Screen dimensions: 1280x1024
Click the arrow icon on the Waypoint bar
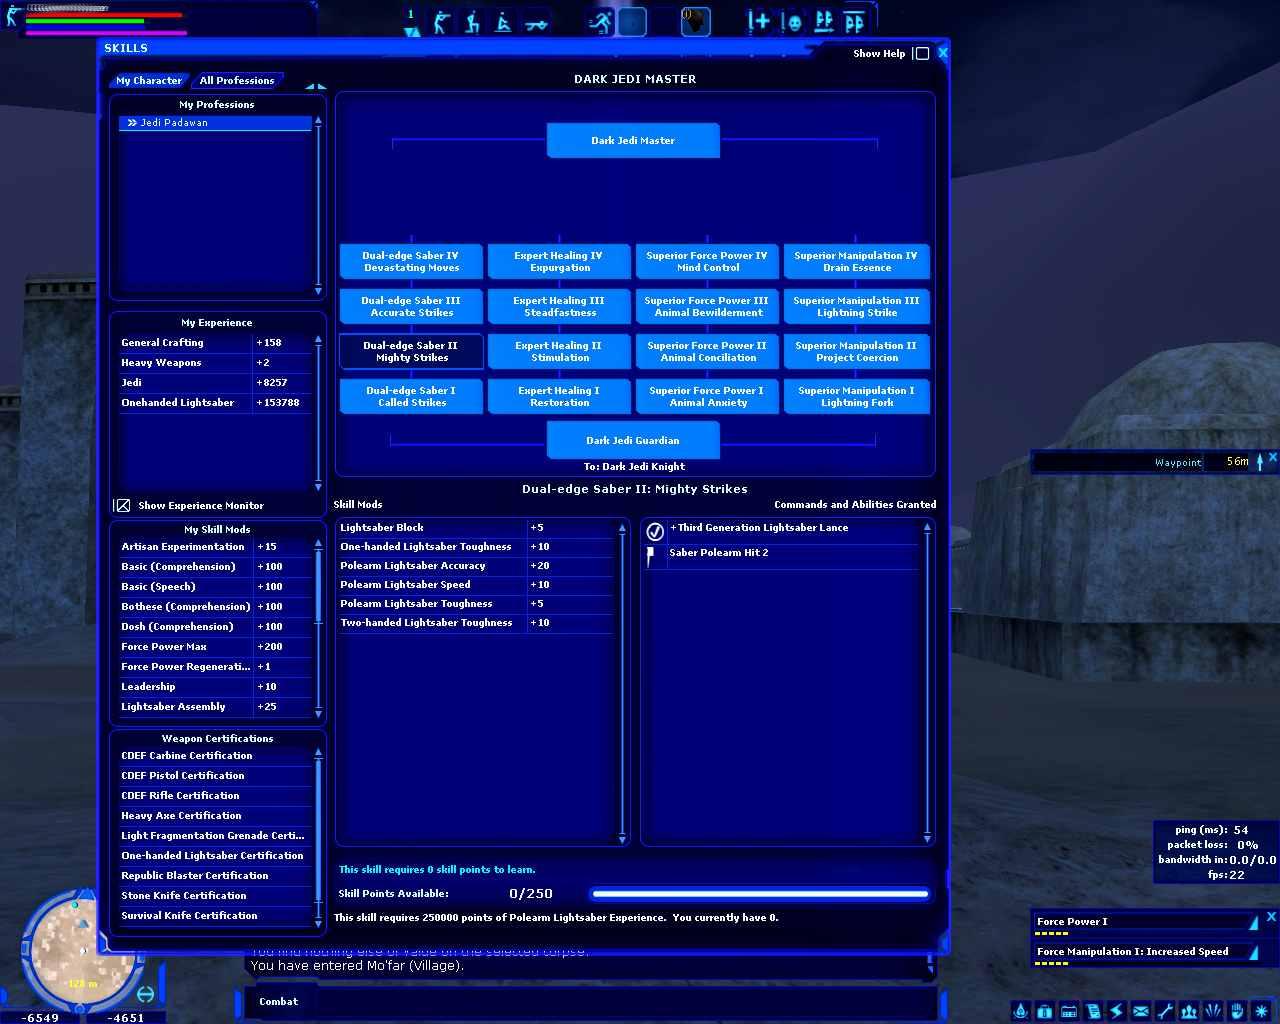coord(1260,461)
